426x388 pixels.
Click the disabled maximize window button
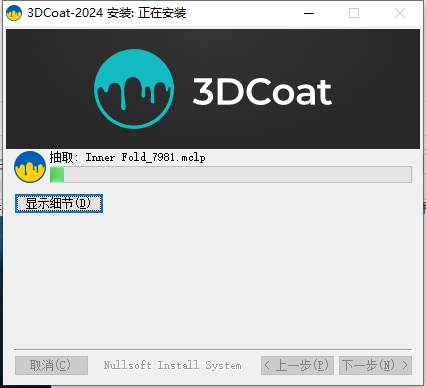[x=354, y=13]
